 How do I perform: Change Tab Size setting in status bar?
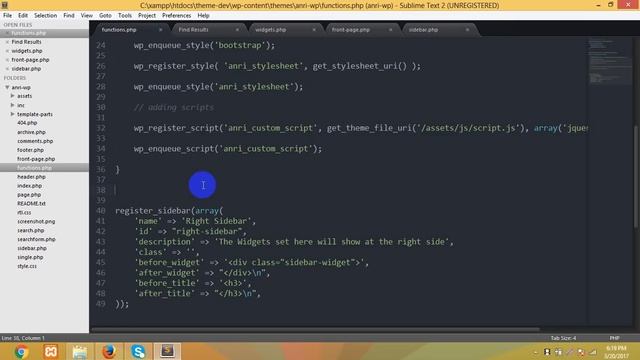tap(563, 338)
